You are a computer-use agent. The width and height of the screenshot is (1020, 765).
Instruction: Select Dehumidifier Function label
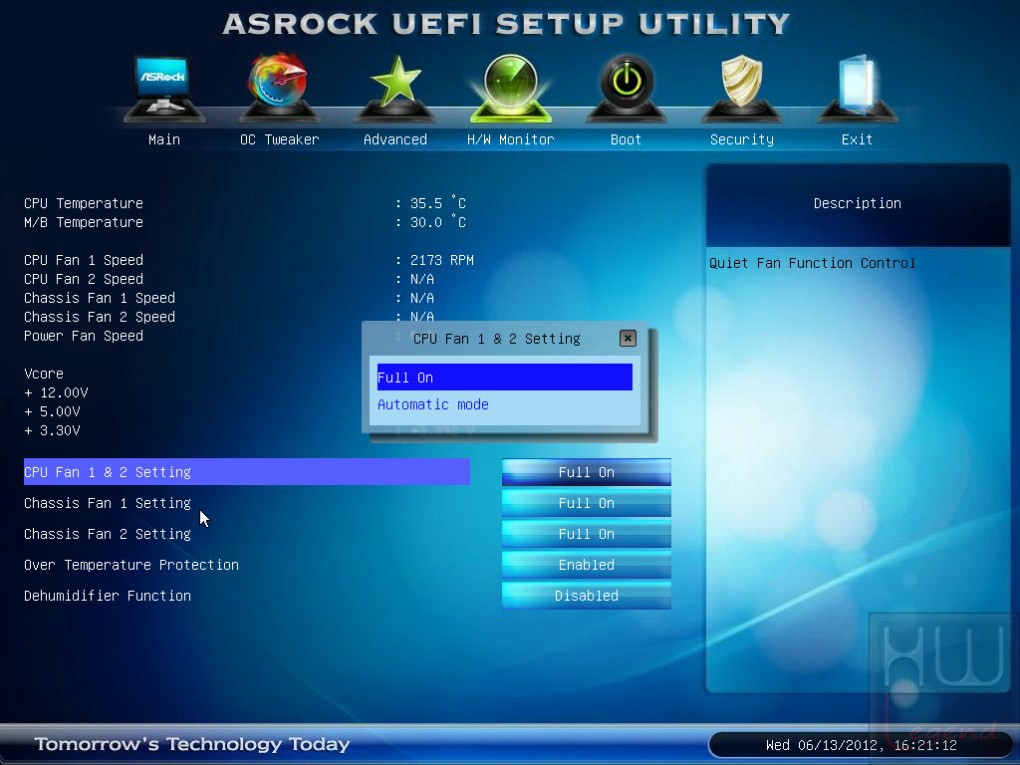[x=107, y=596]
